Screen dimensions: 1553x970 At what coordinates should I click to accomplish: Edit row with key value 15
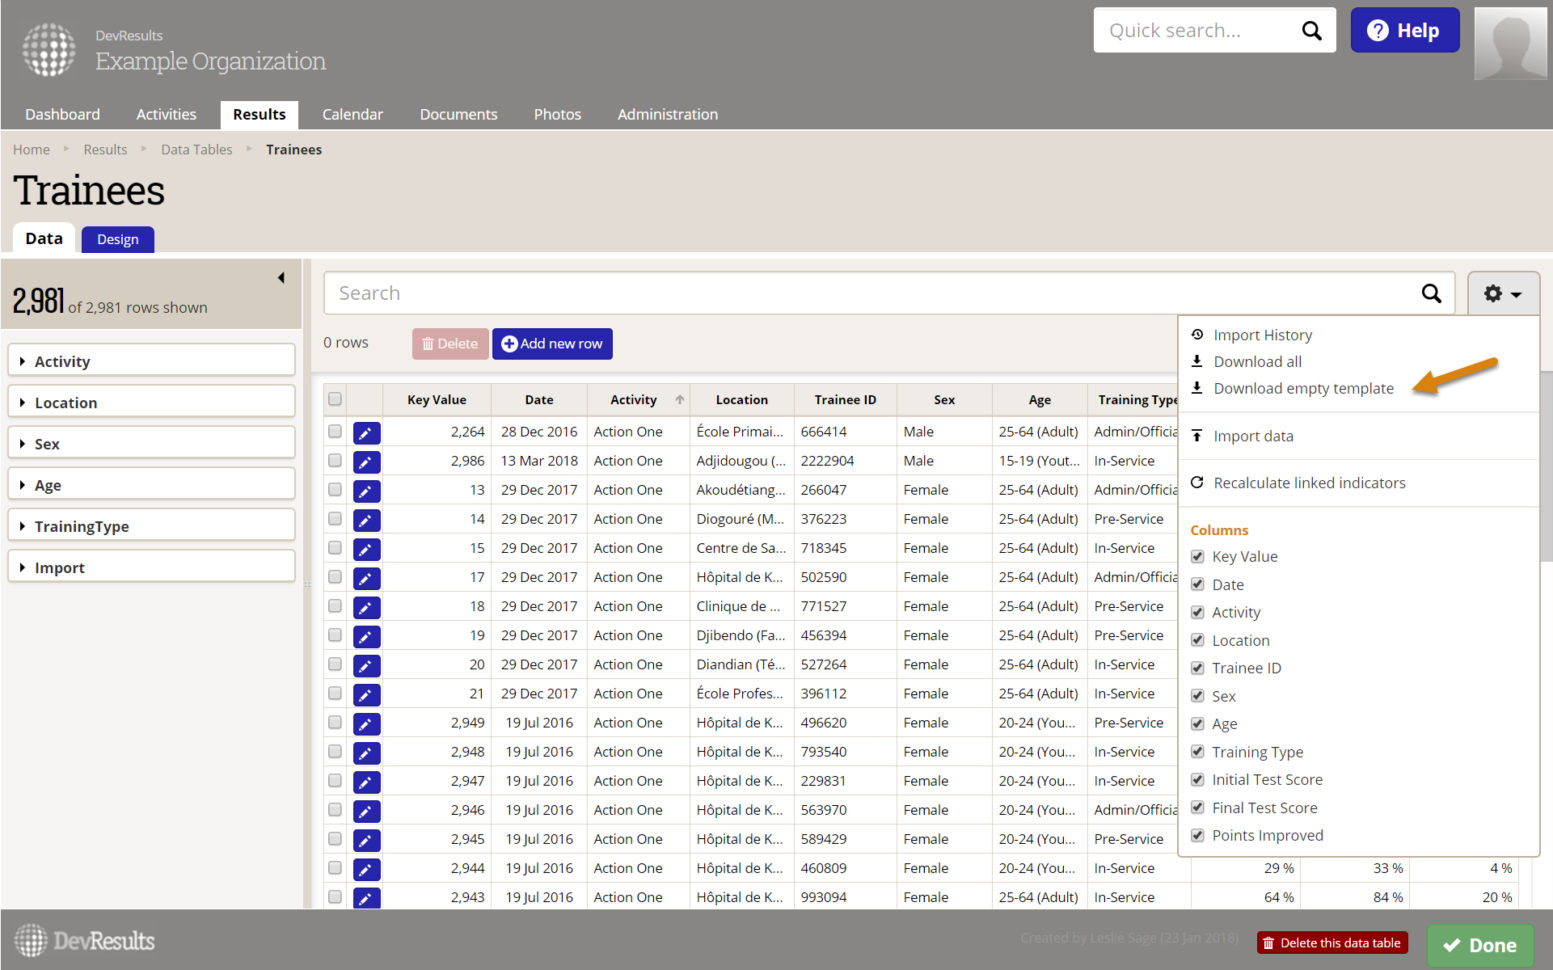(366, 549)
